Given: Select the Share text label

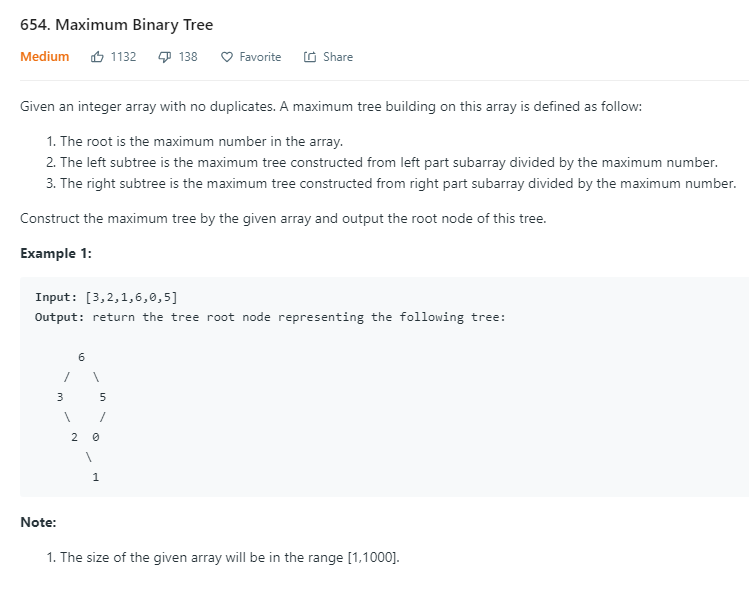Looking at the screenshot, I should point(338,57).
